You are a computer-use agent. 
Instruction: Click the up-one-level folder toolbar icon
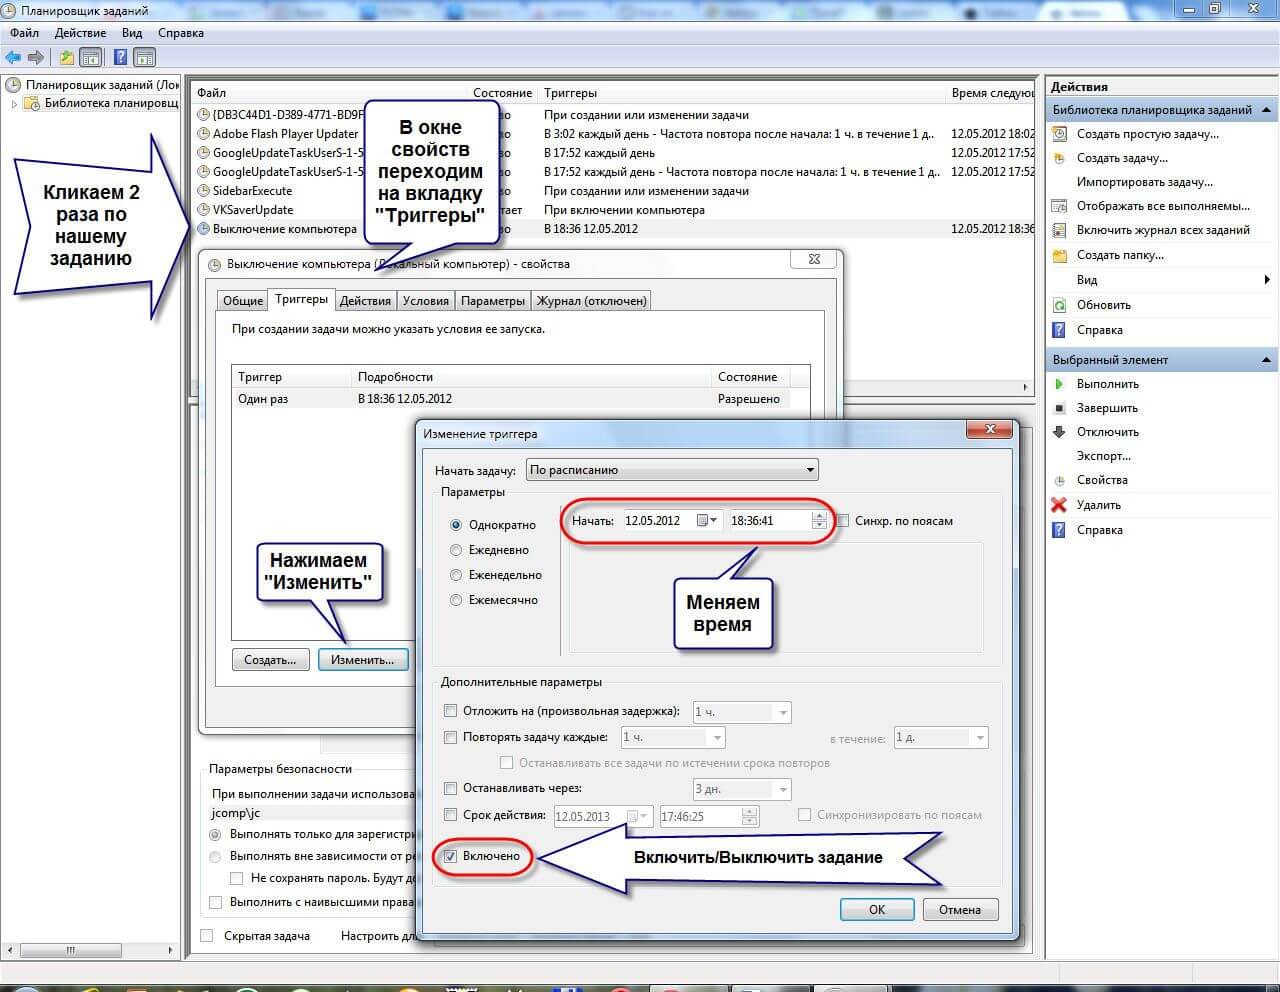pyautogui.click(x=66, y=57)
